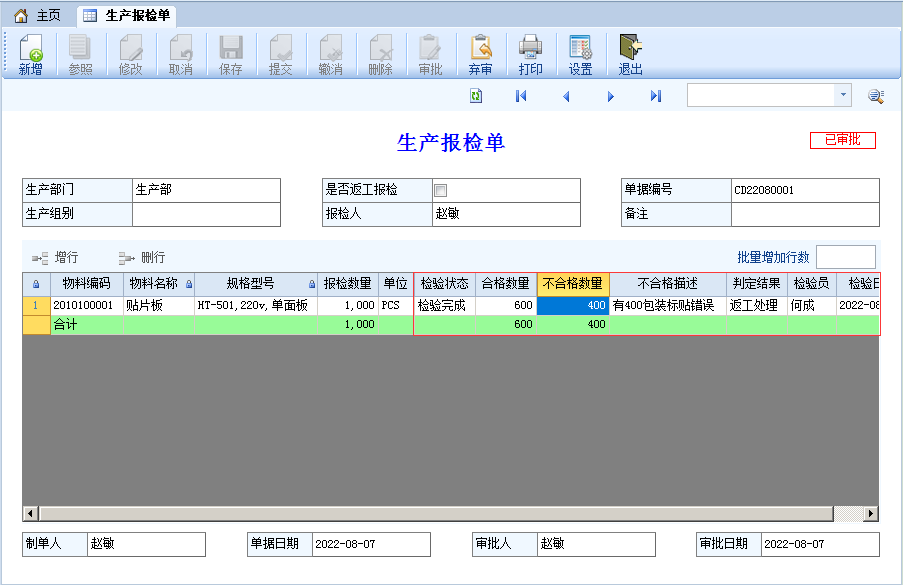903x585 pixels.
Task: Click the 提交 submit toolbar icon
Action: (280, 55)
